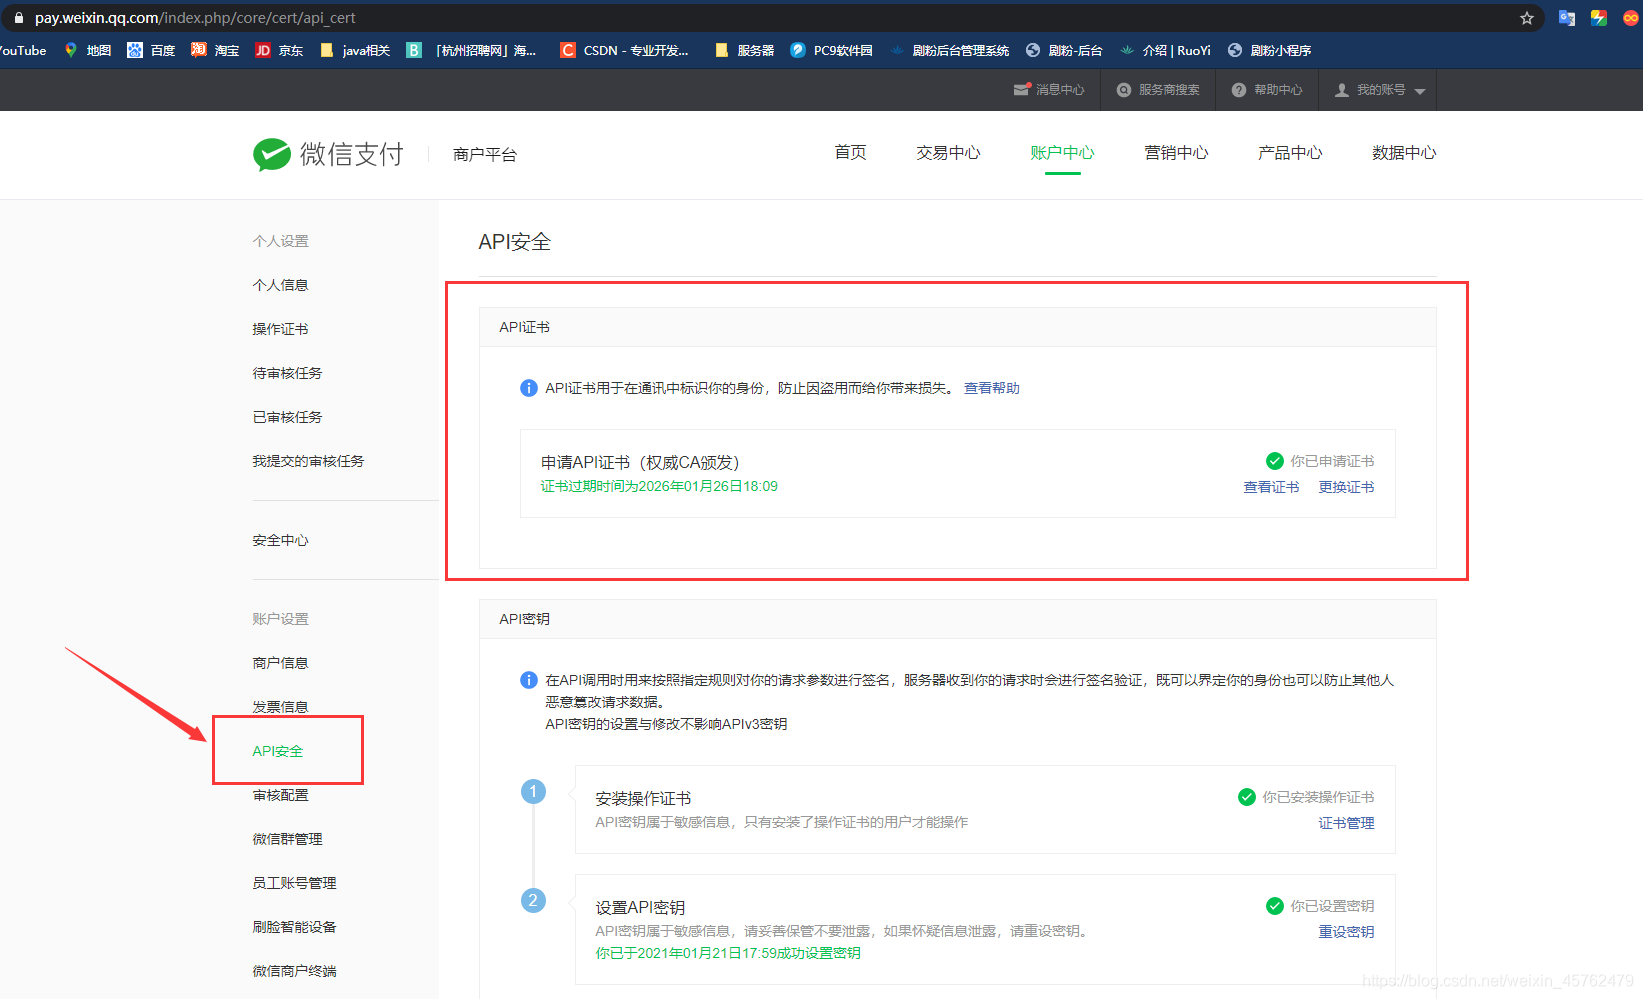
Task: Click the bookmark star icon in address bar
Action: click(1526, 18)
